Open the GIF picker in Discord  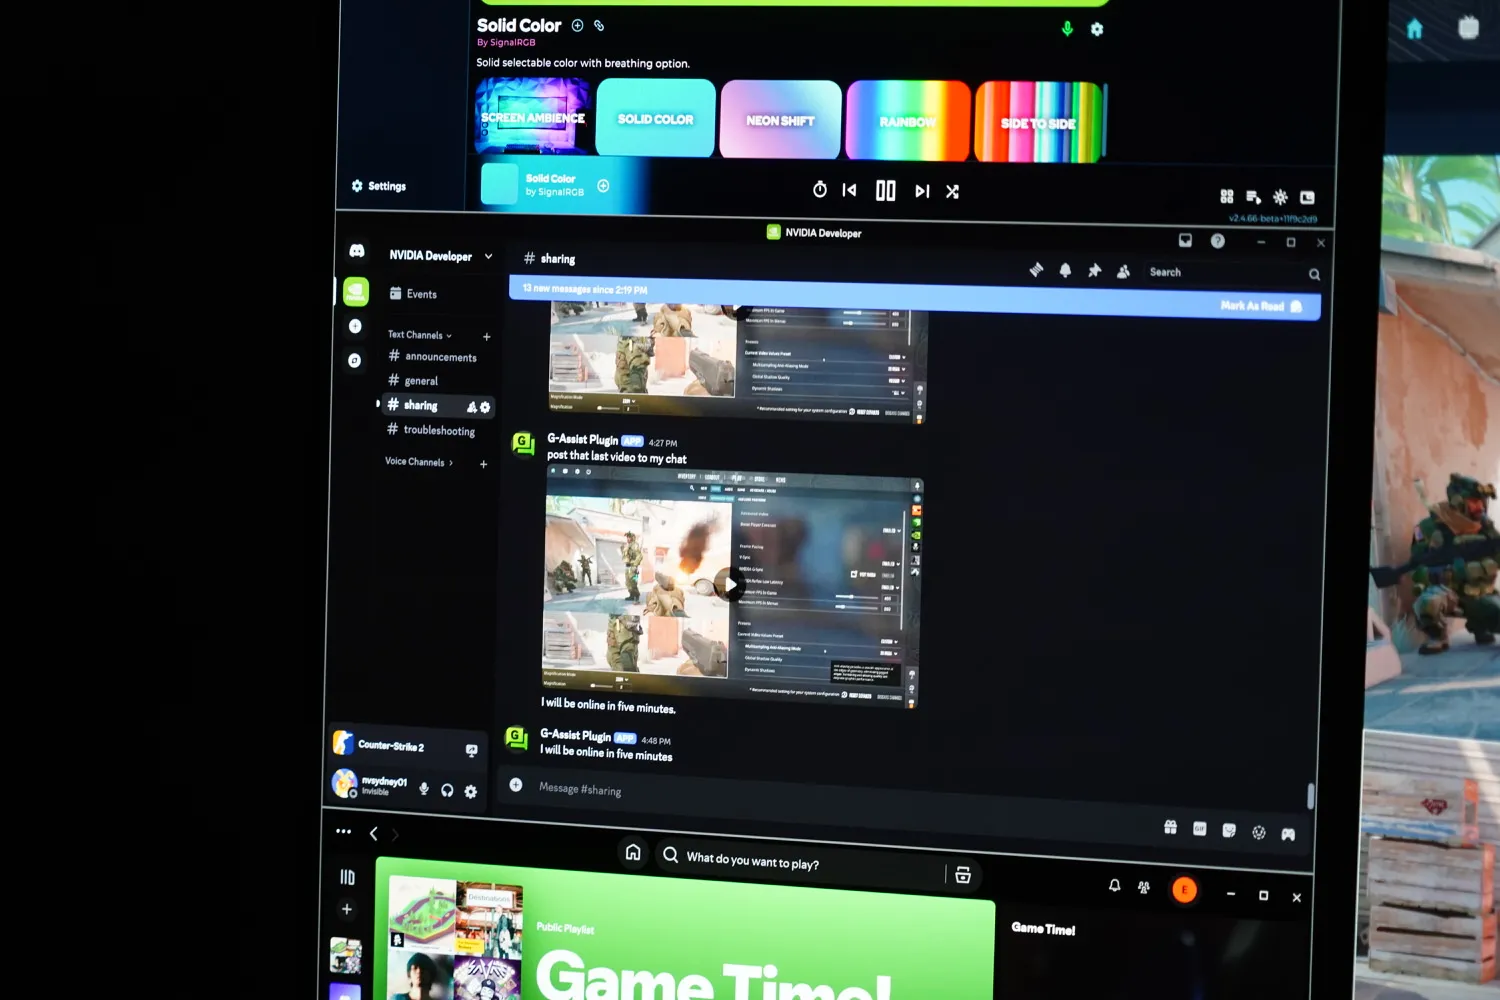[1199, 829]
